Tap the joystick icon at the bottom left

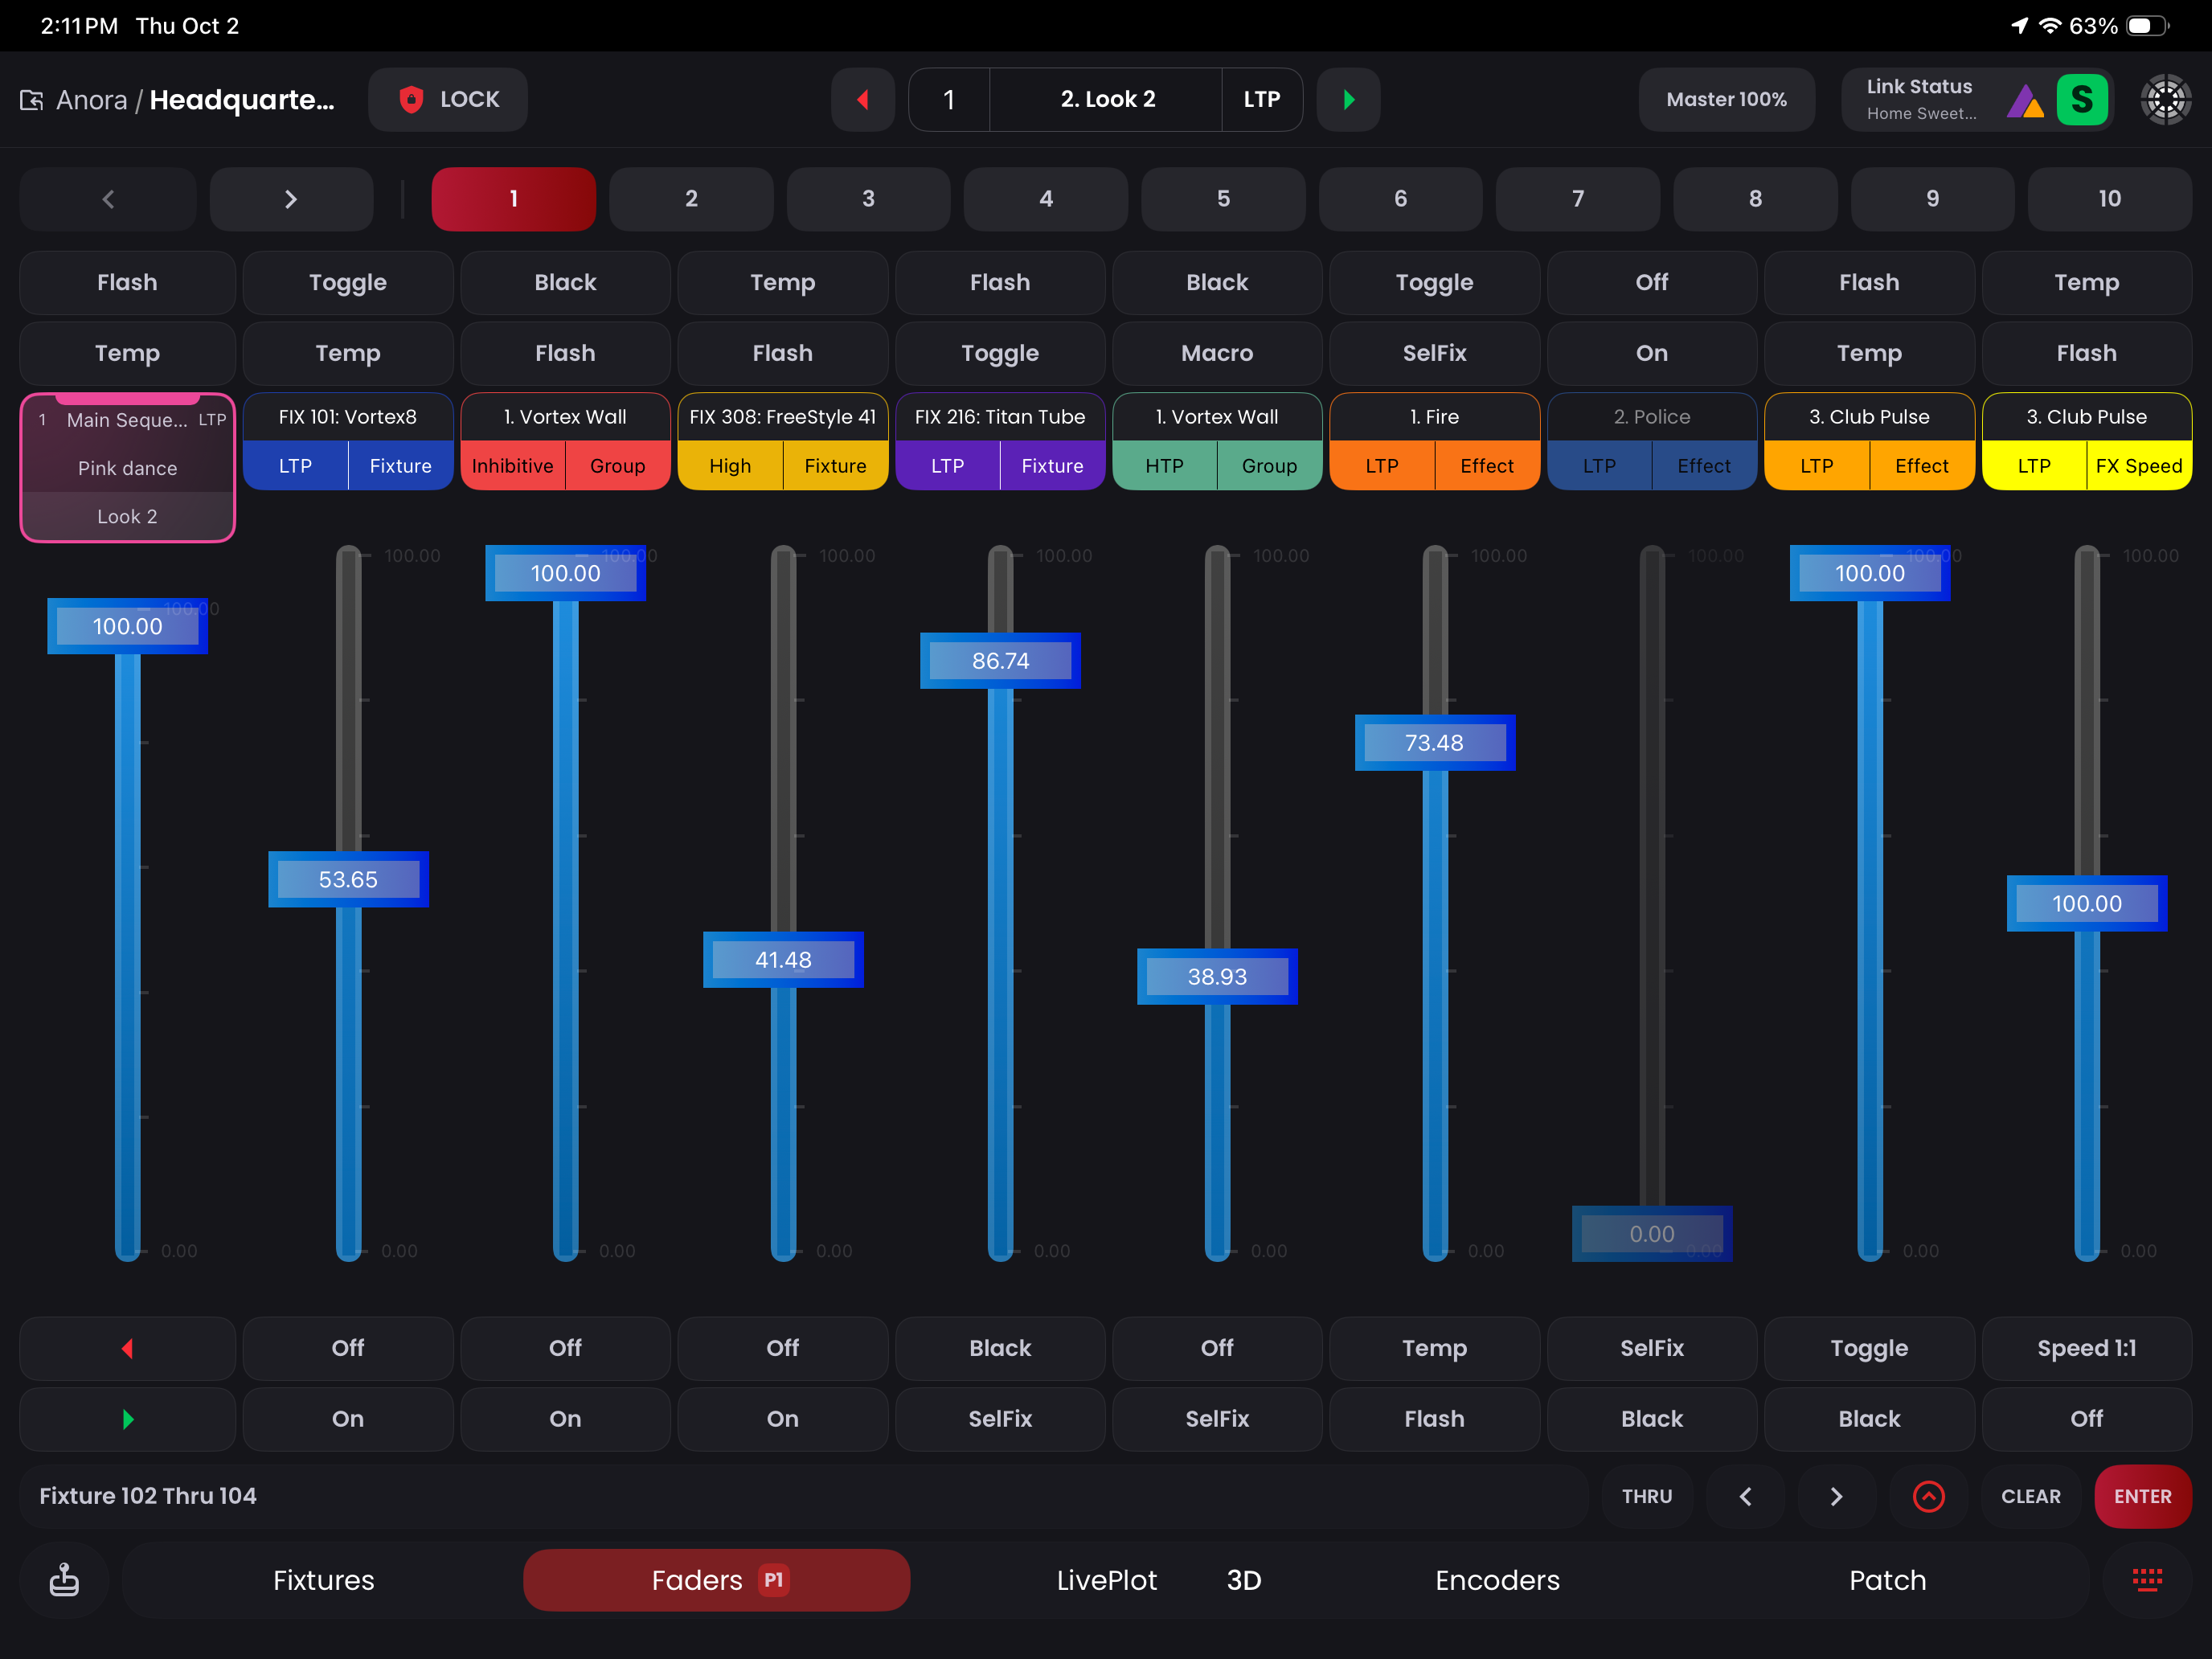64,1580
